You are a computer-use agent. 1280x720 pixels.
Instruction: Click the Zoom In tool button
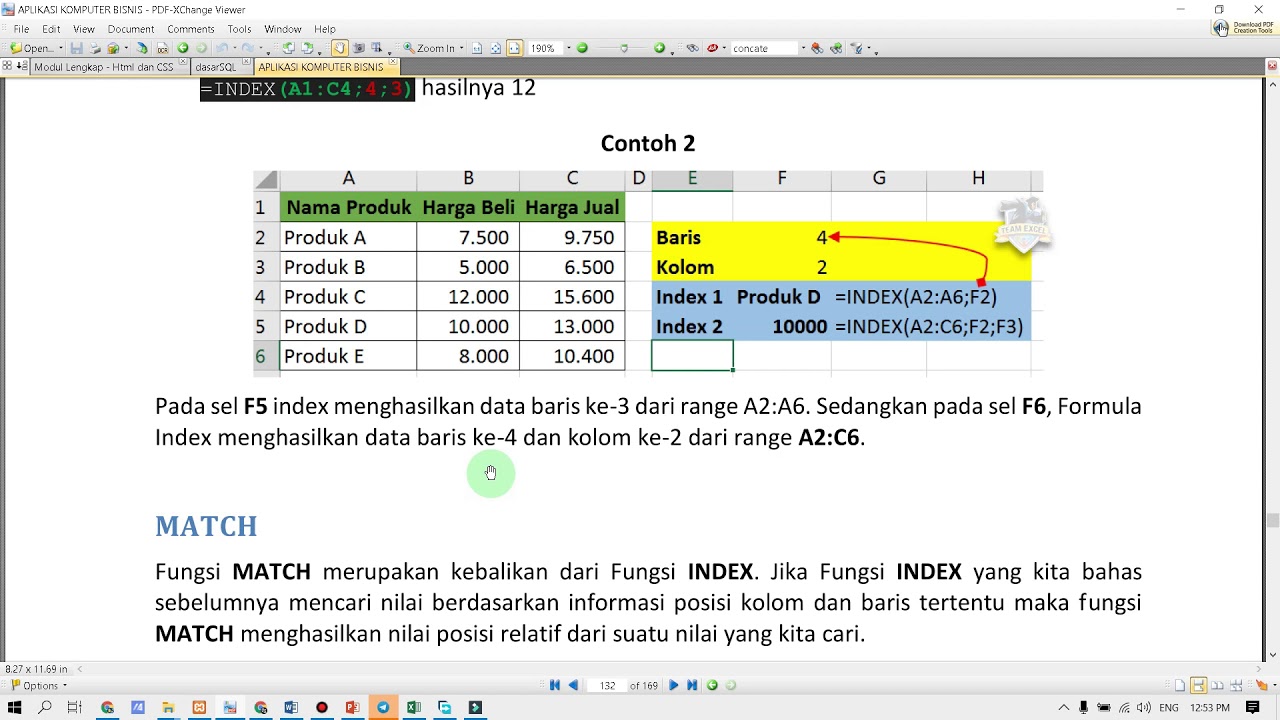click(x=429, y=48)
